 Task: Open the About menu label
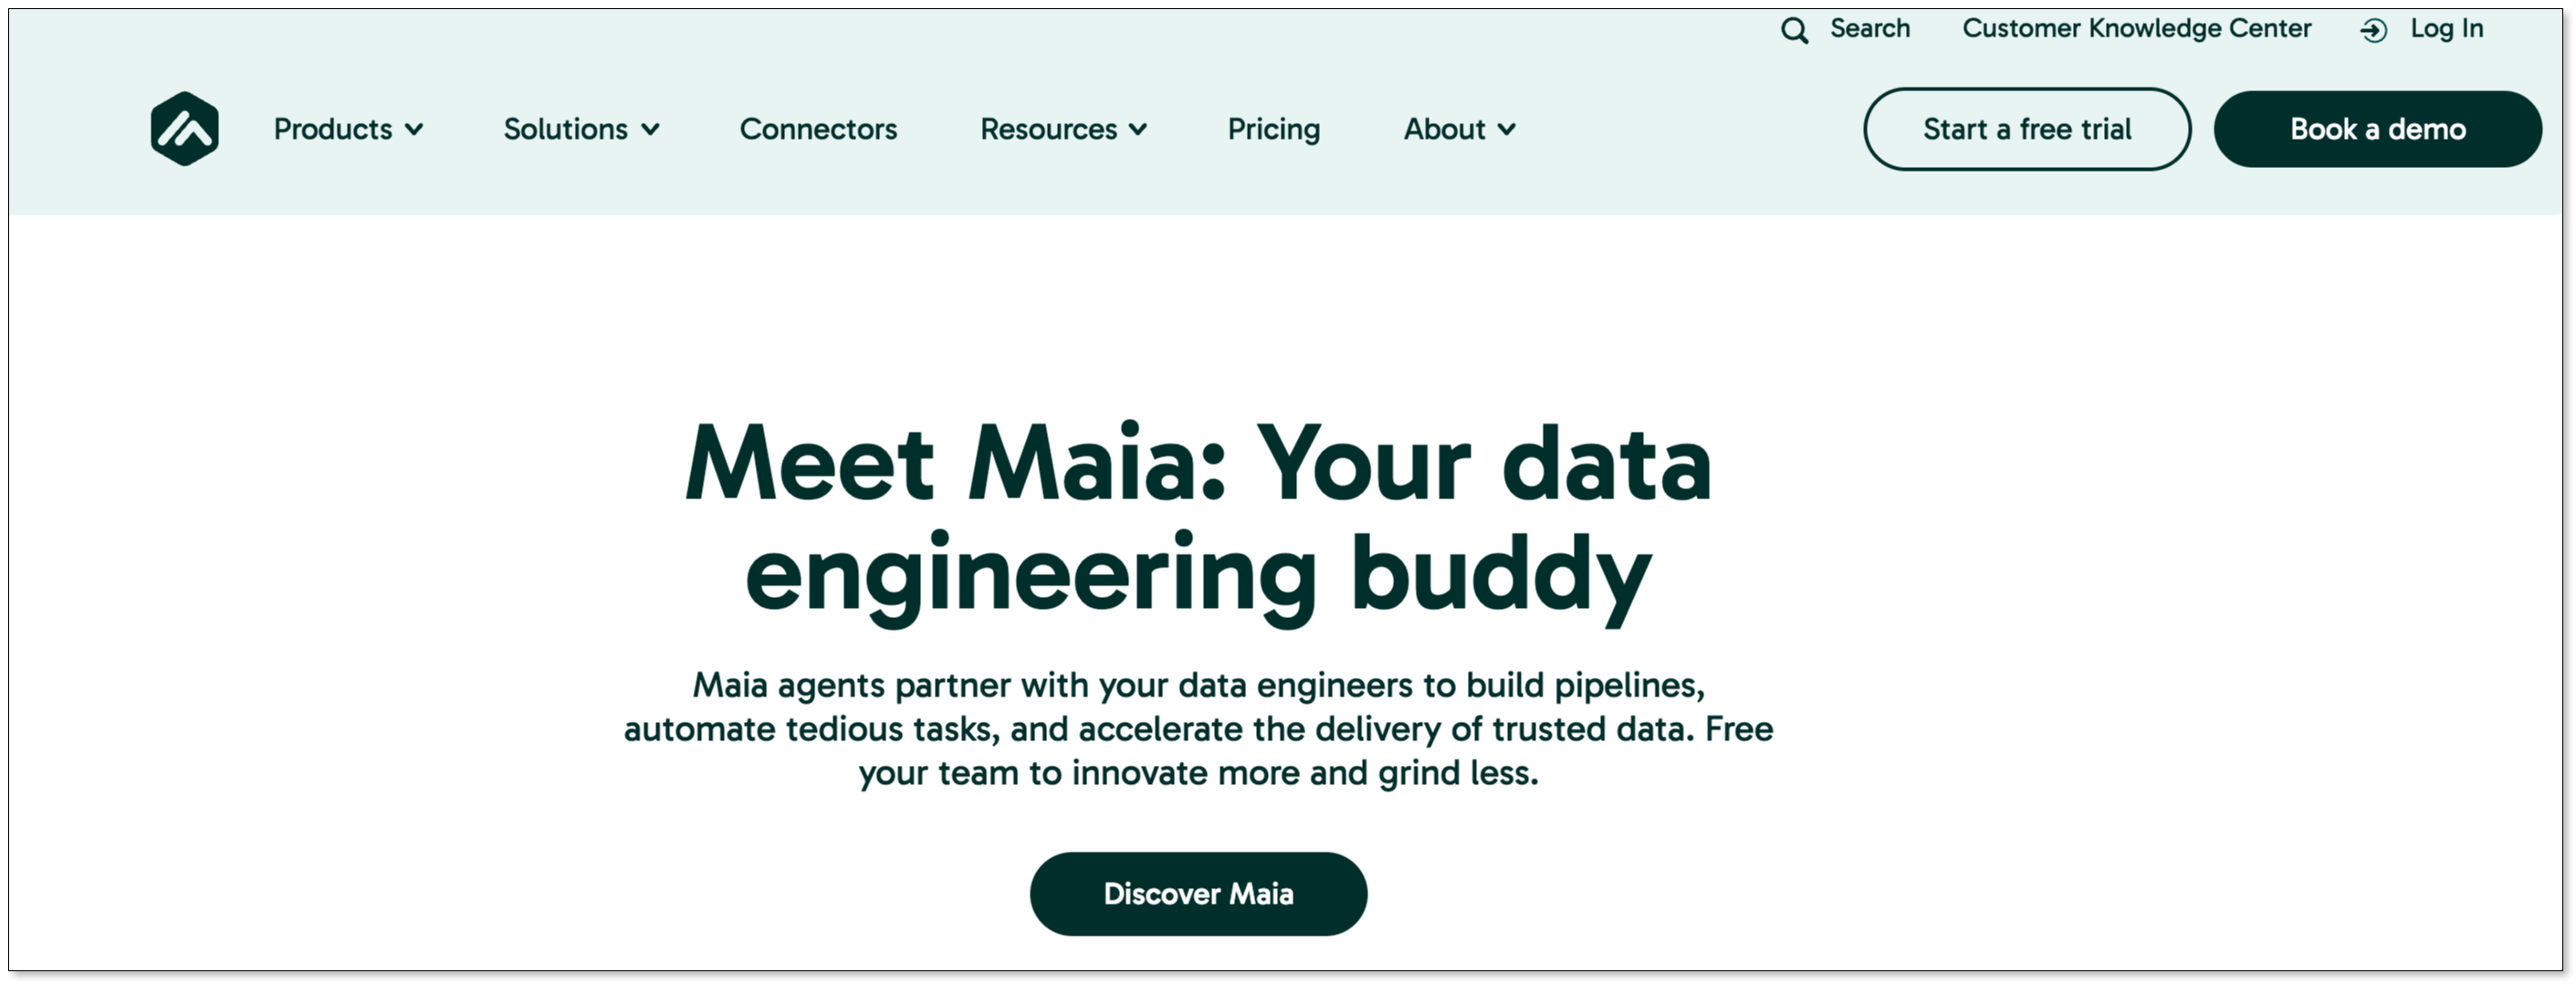click(1444, 129)
